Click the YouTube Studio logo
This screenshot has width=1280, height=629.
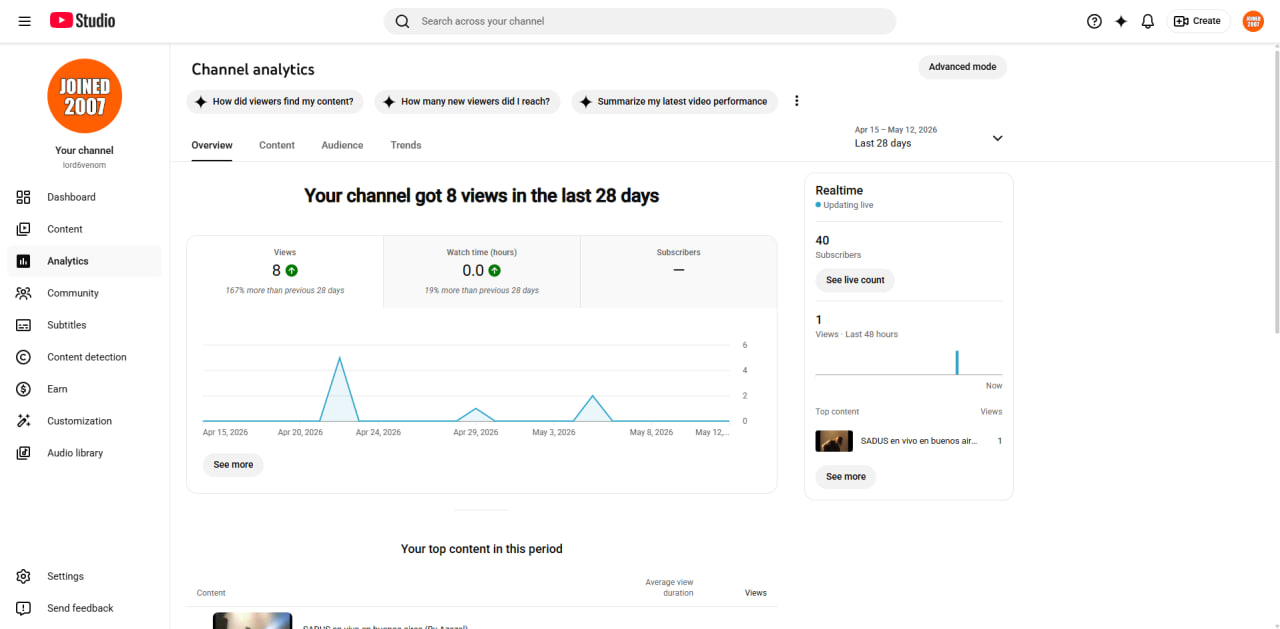[82, 21]
